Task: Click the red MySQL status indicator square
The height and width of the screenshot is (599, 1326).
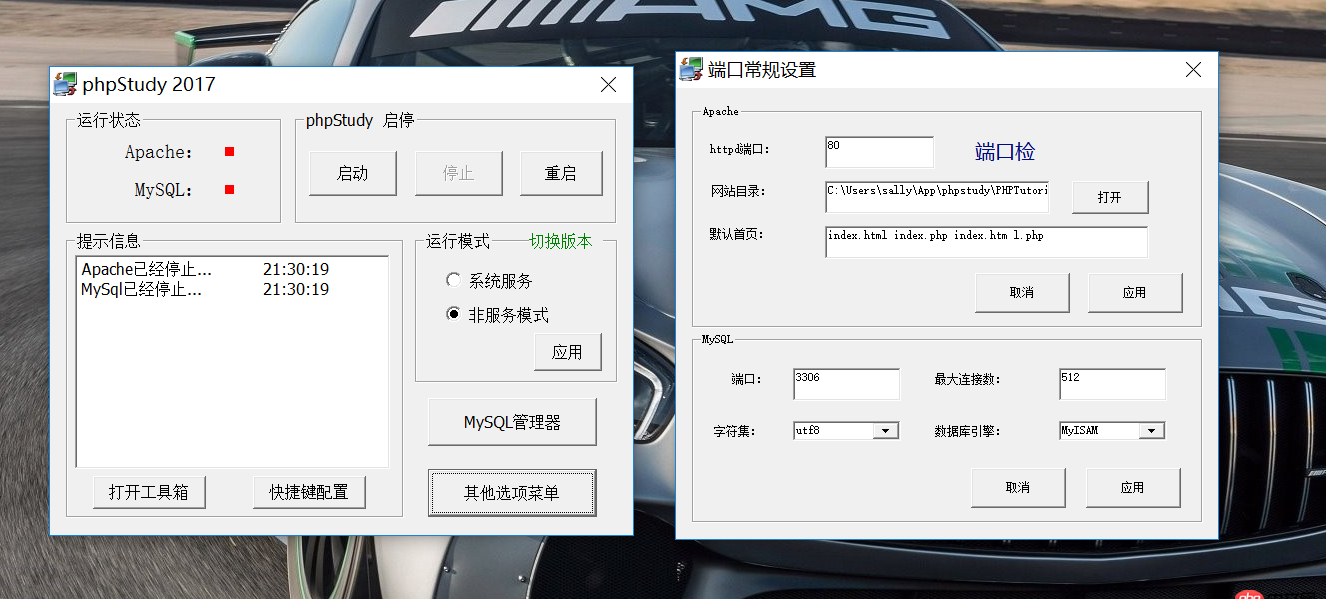Action: tap(228, 188)
